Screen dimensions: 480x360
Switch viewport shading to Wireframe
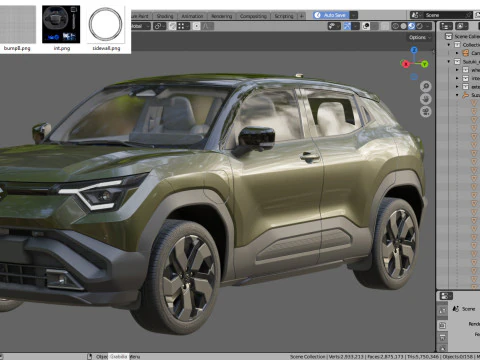pyautogui.click(x=395, y=26)
